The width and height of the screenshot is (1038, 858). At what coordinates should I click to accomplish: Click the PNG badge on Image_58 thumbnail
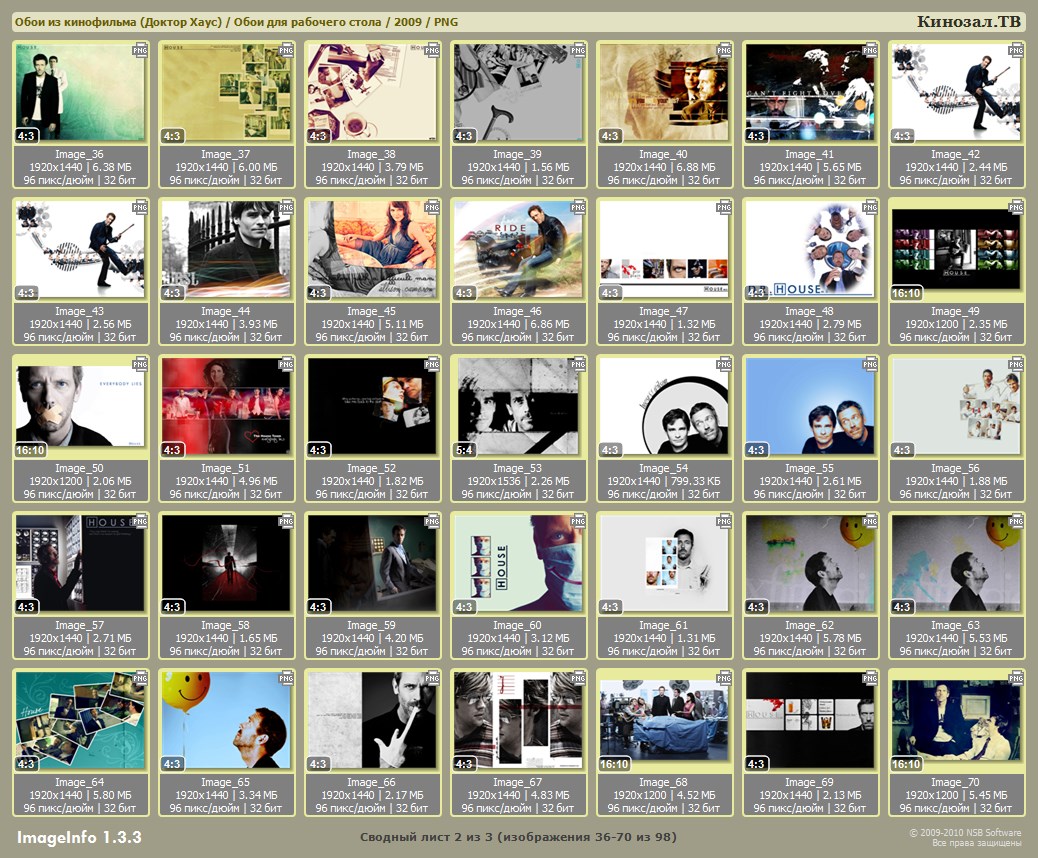(287, 521)
